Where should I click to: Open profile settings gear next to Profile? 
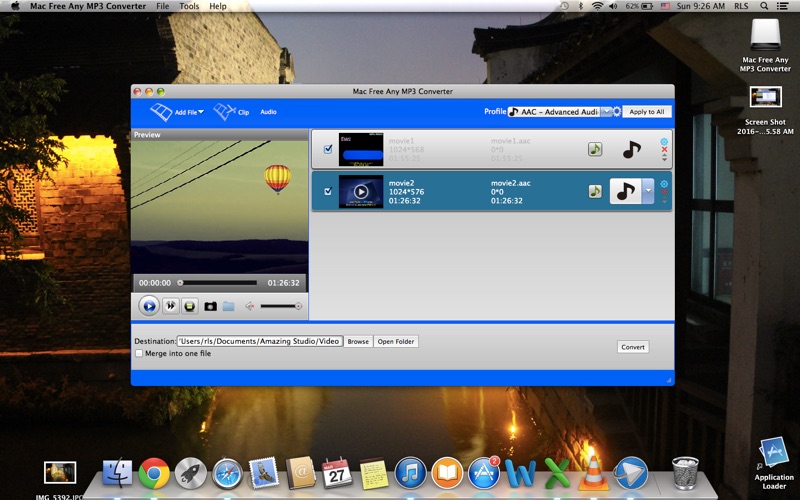[616, 112]
